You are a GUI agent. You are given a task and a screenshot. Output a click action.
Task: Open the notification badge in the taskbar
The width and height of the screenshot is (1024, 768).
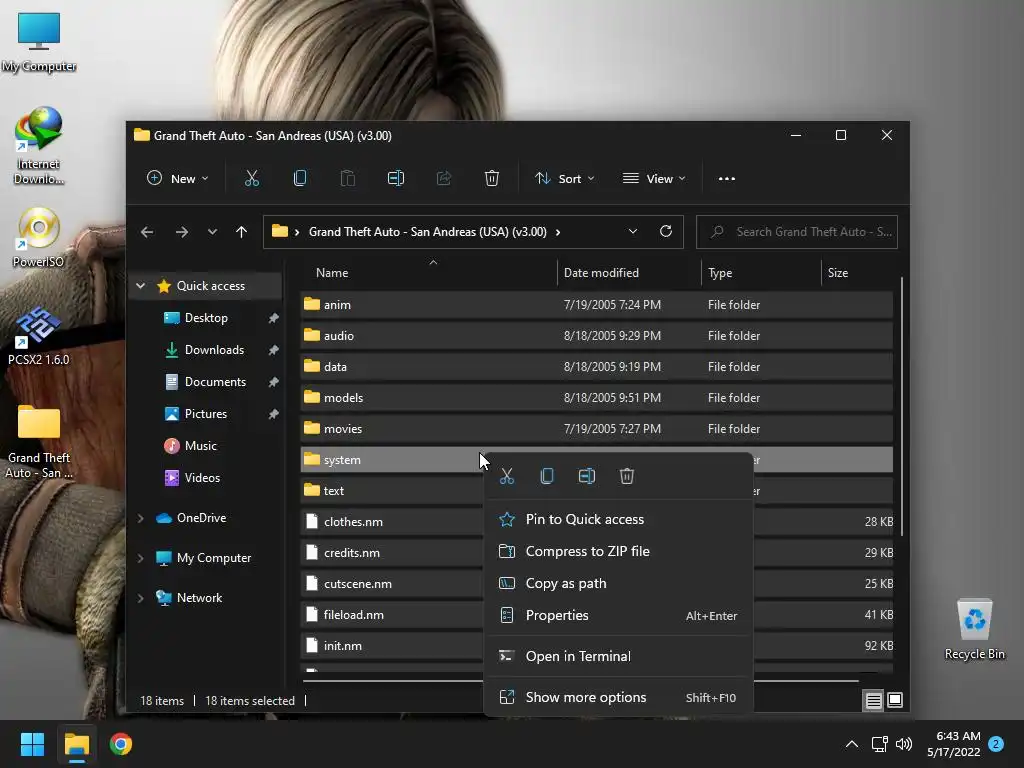pos(996,744)
